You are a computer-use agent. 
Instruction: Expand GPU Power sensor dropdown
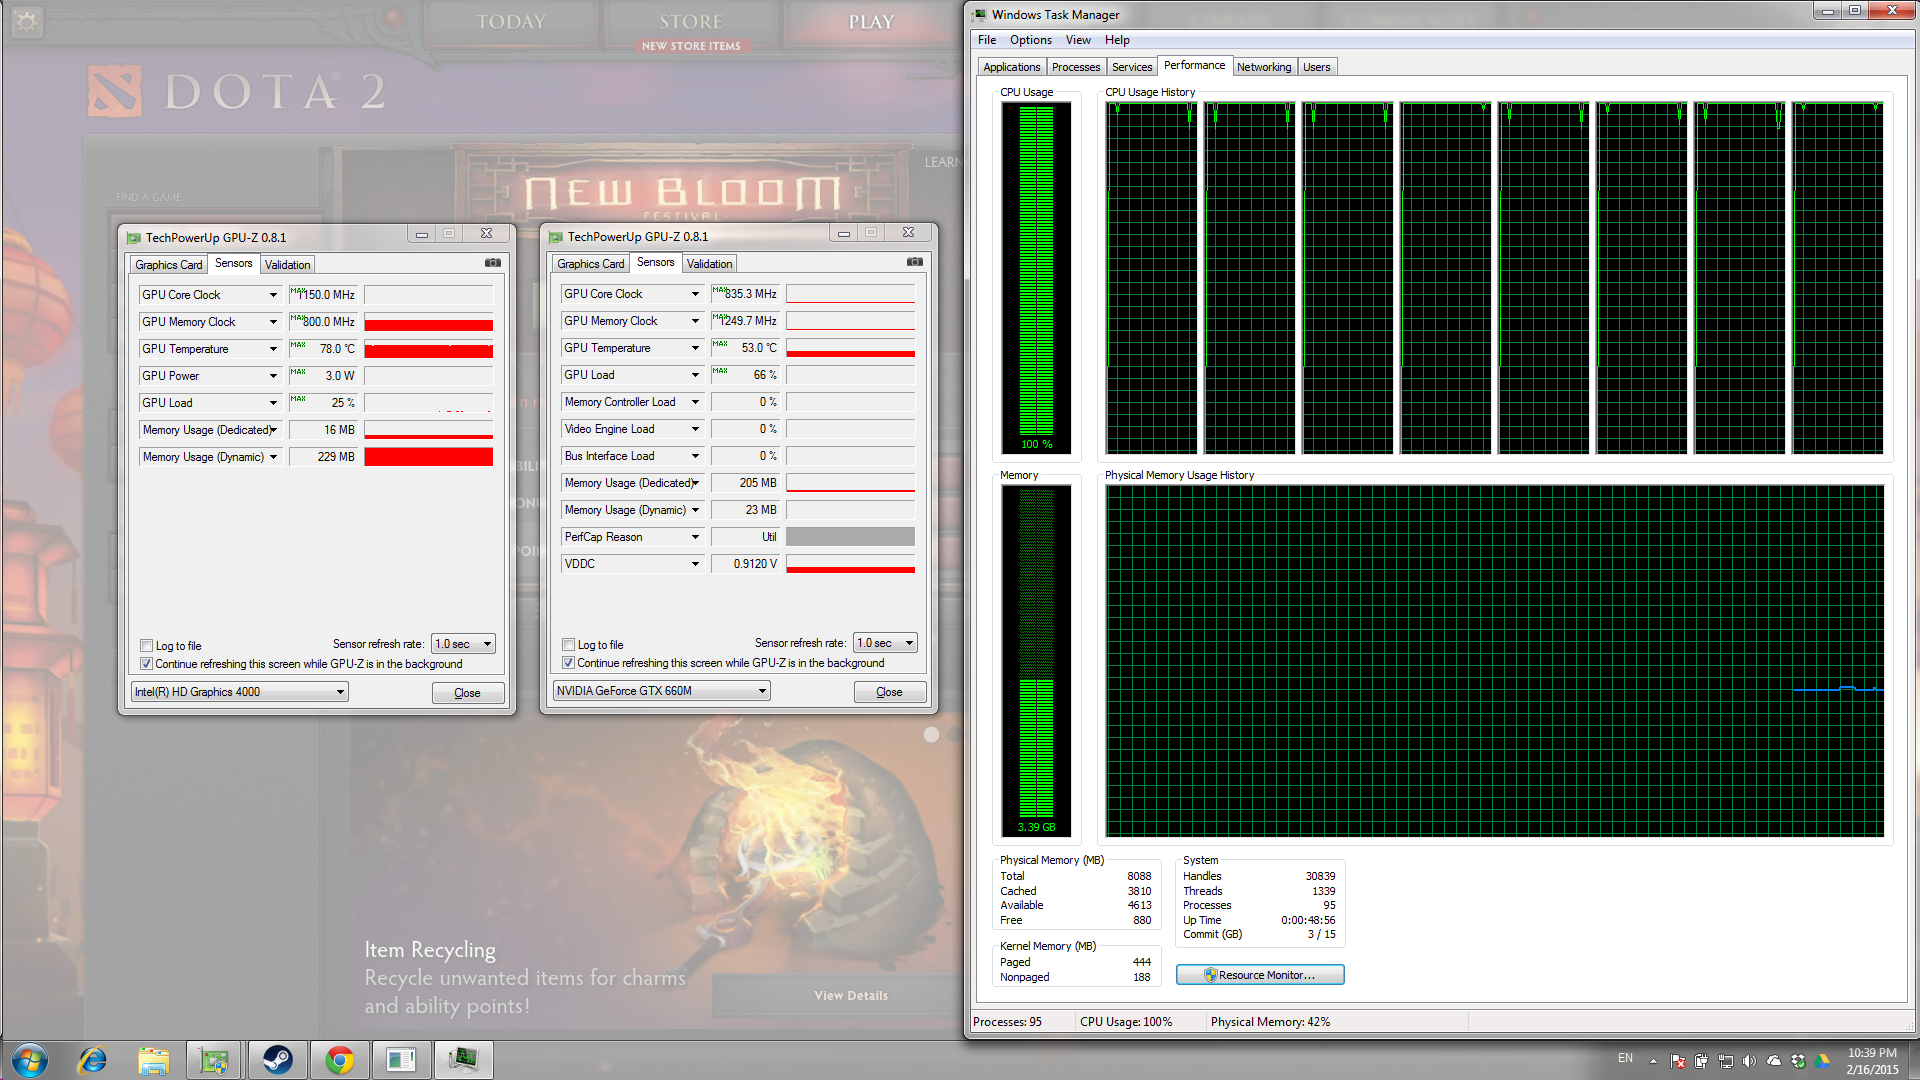point(273,376)
